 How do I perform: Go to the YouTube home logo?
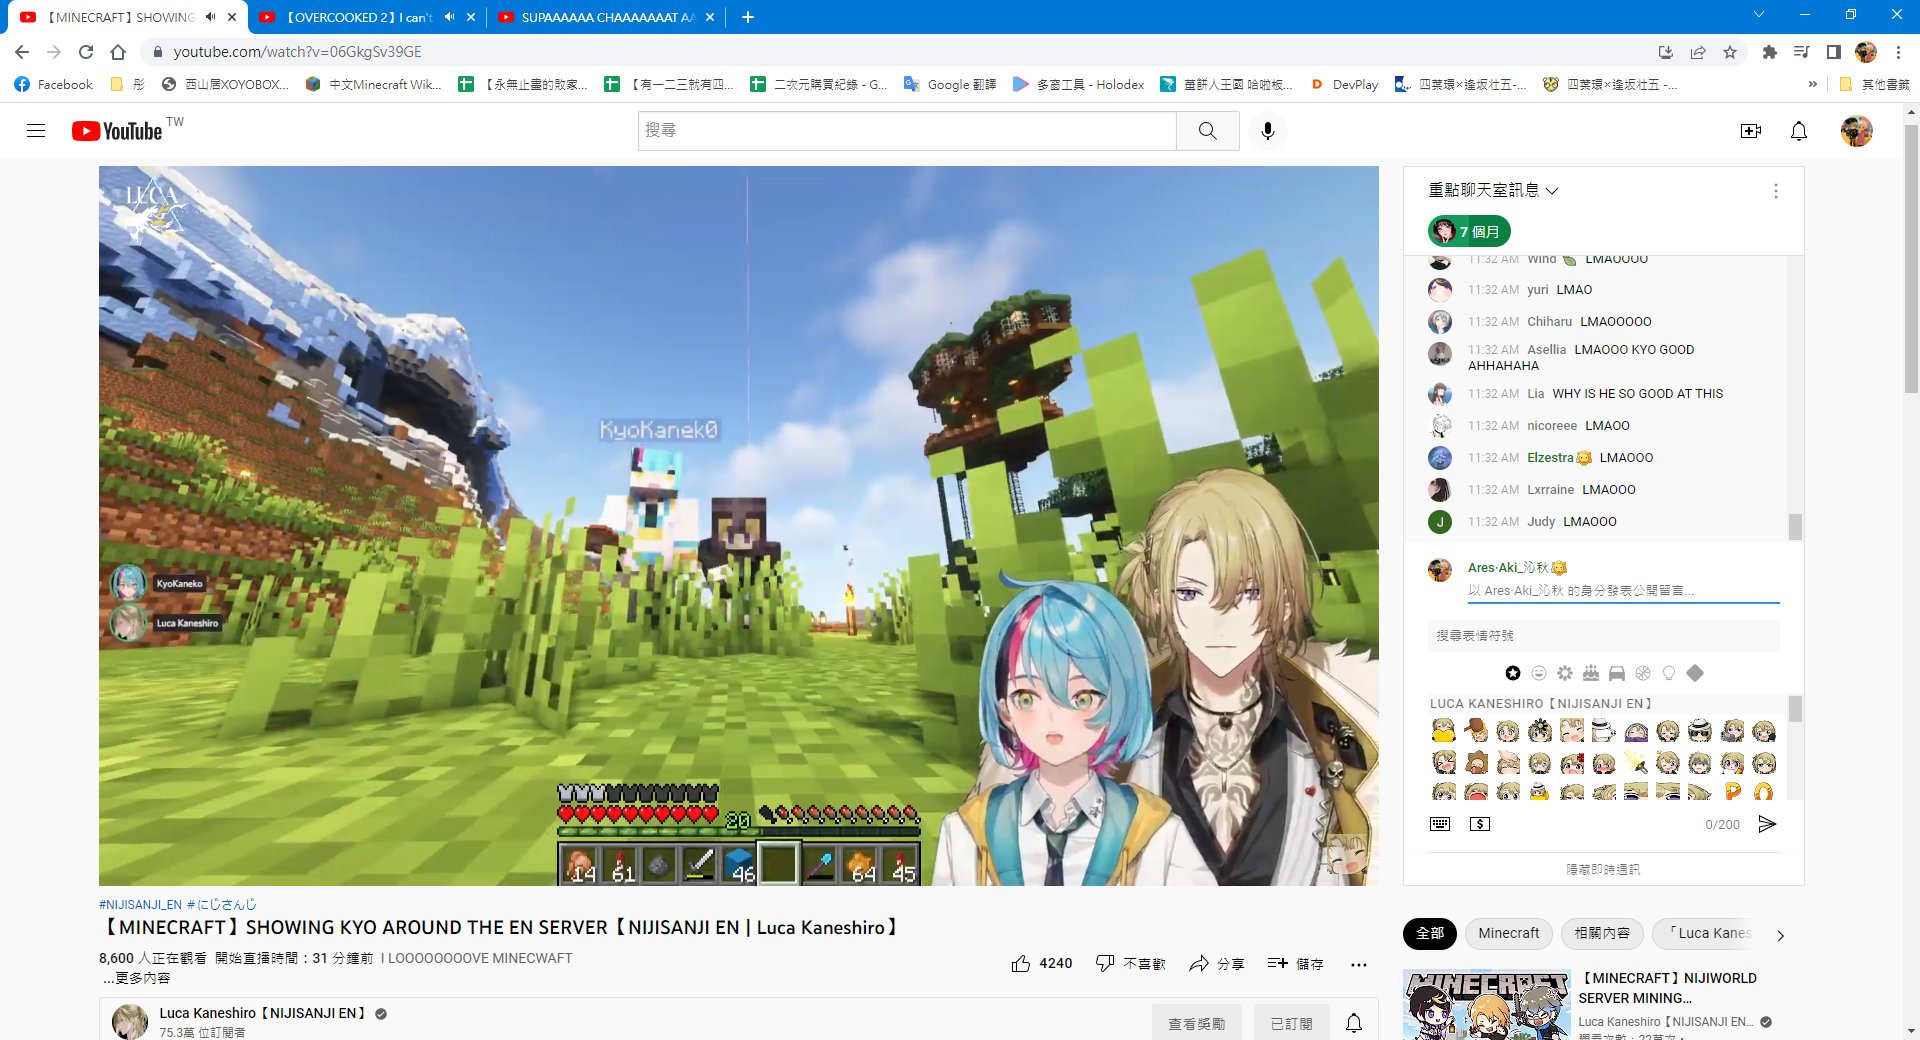(x=117, y=131)
